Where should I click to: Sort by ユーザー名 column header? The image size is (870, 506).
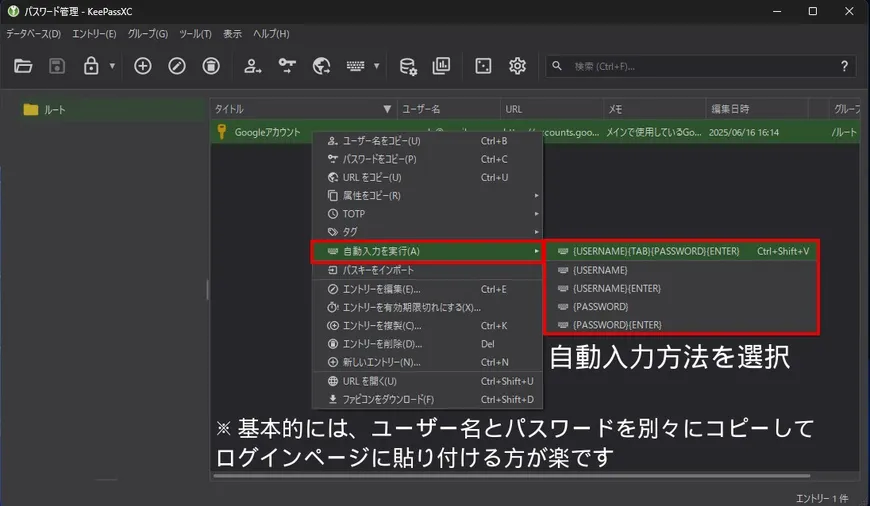coord(448,109)
